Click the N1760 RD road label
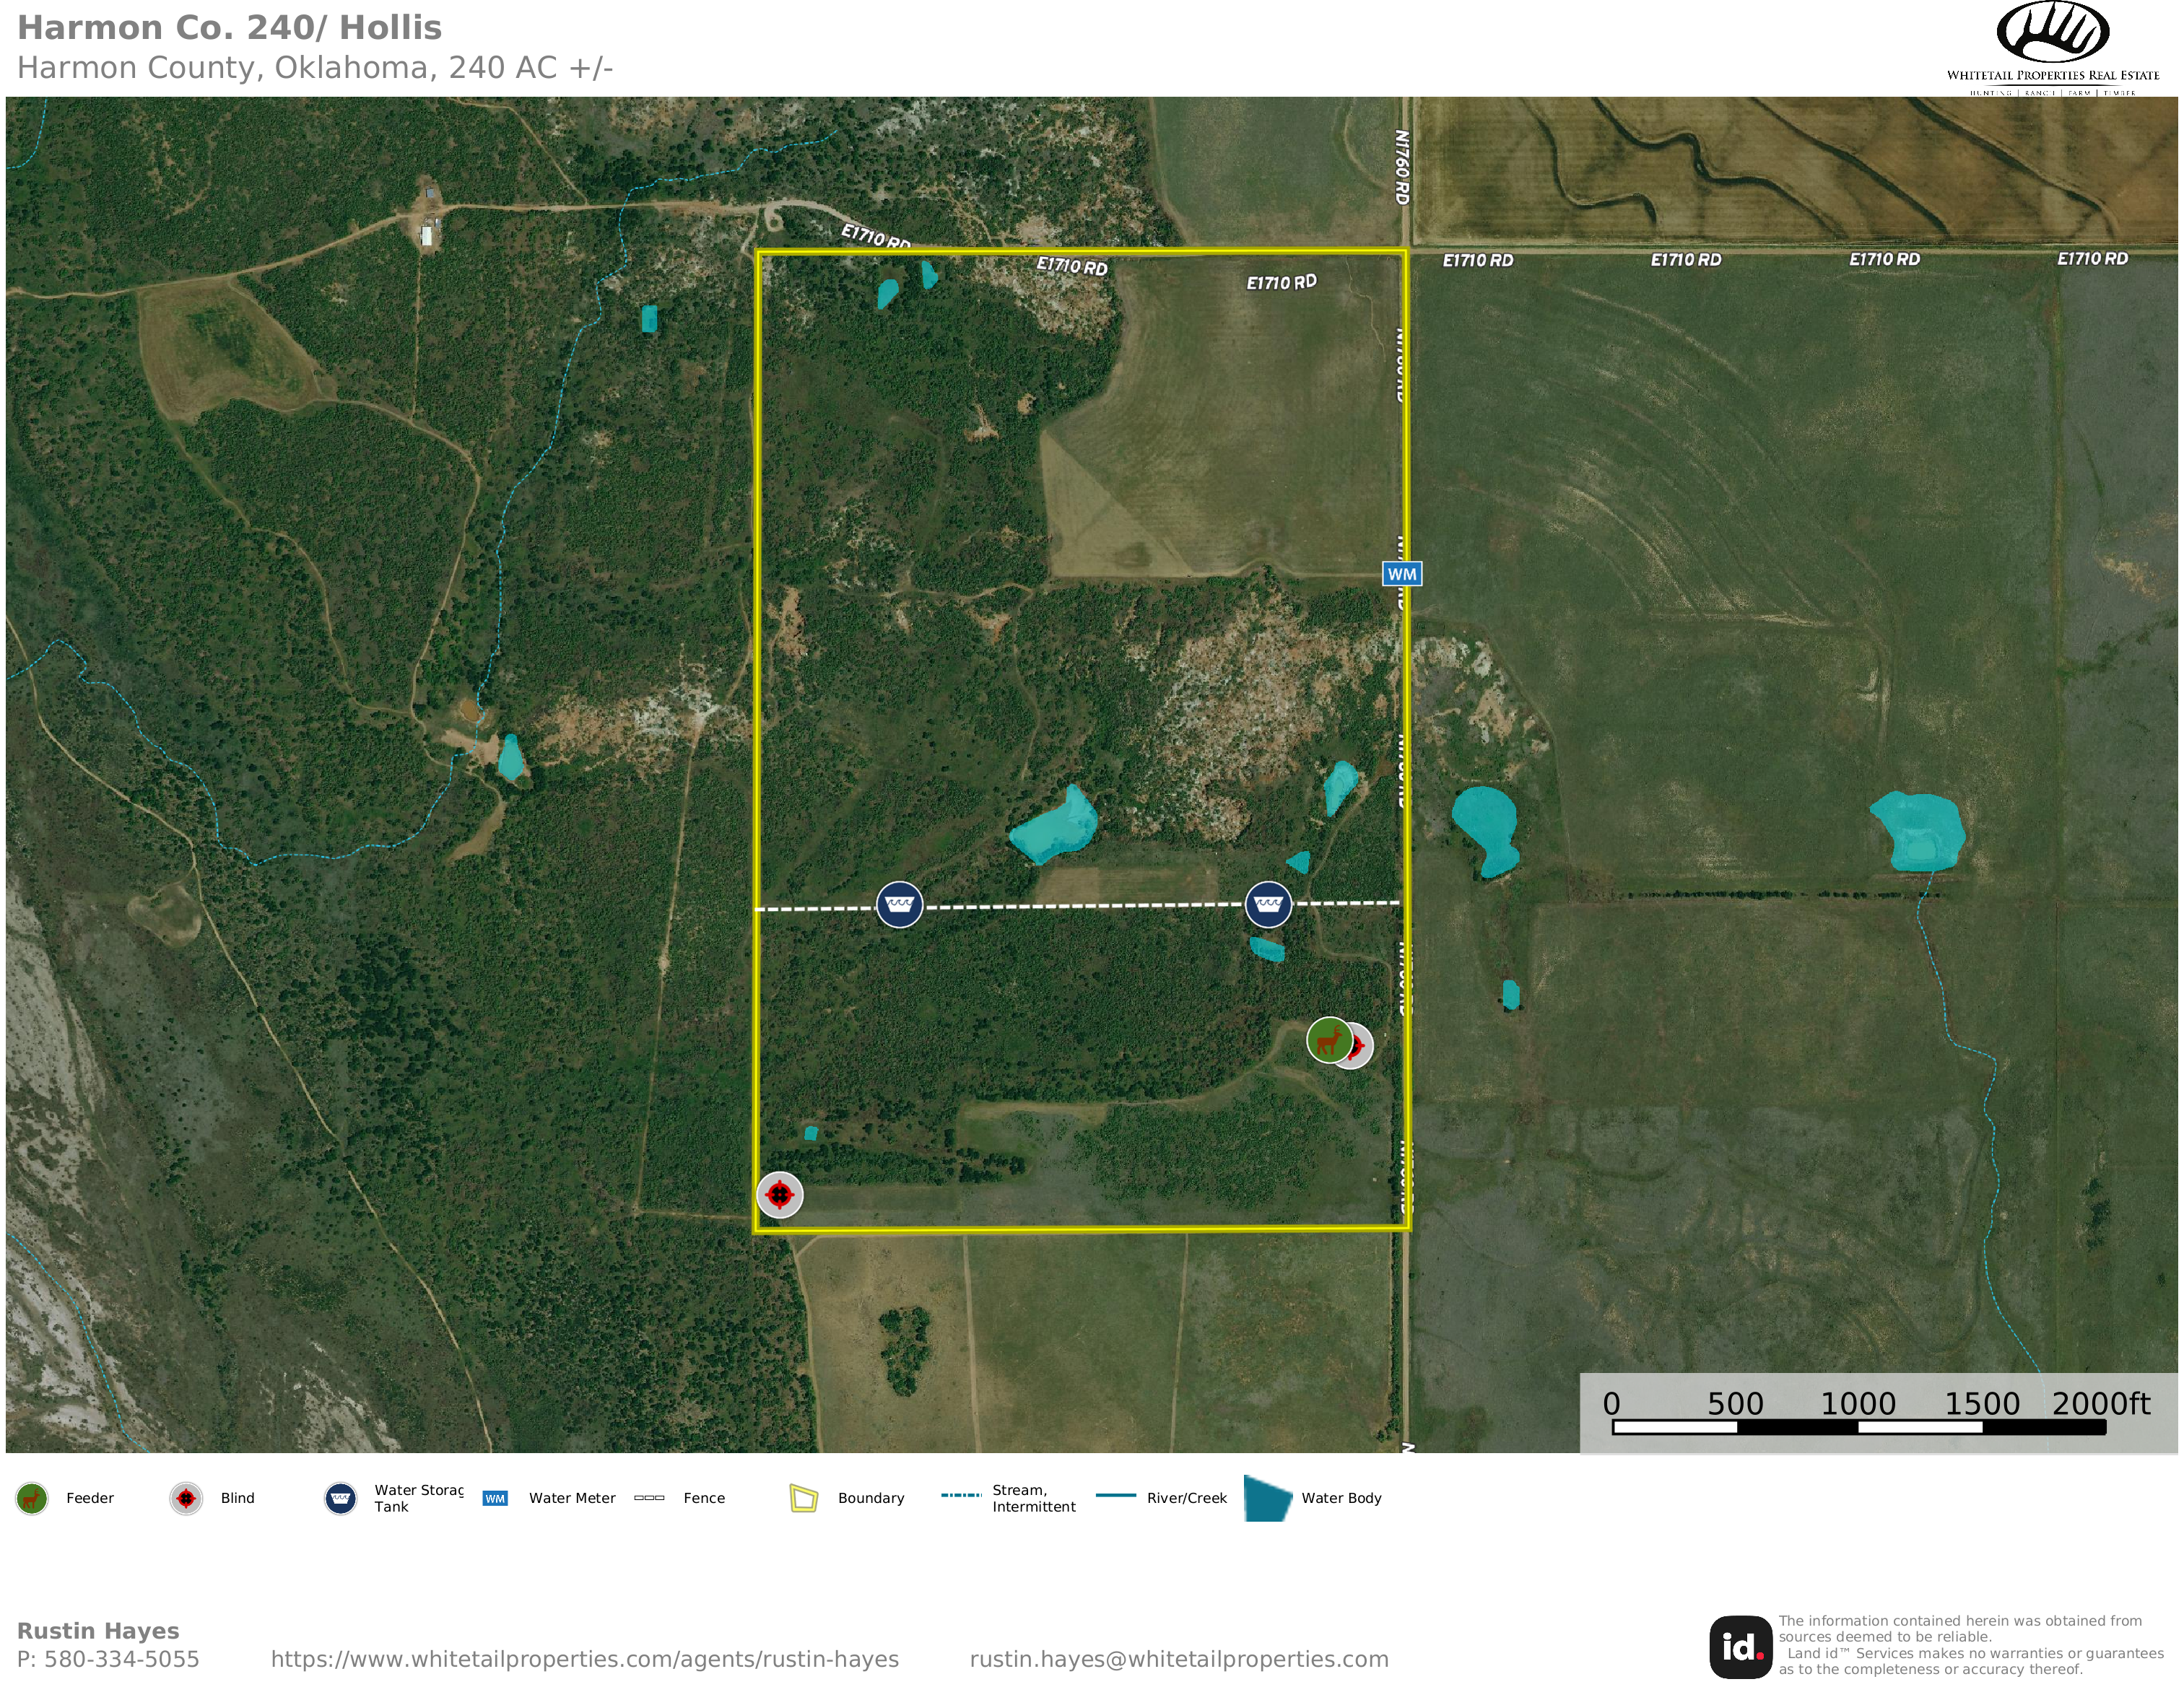 point(1402,167)
